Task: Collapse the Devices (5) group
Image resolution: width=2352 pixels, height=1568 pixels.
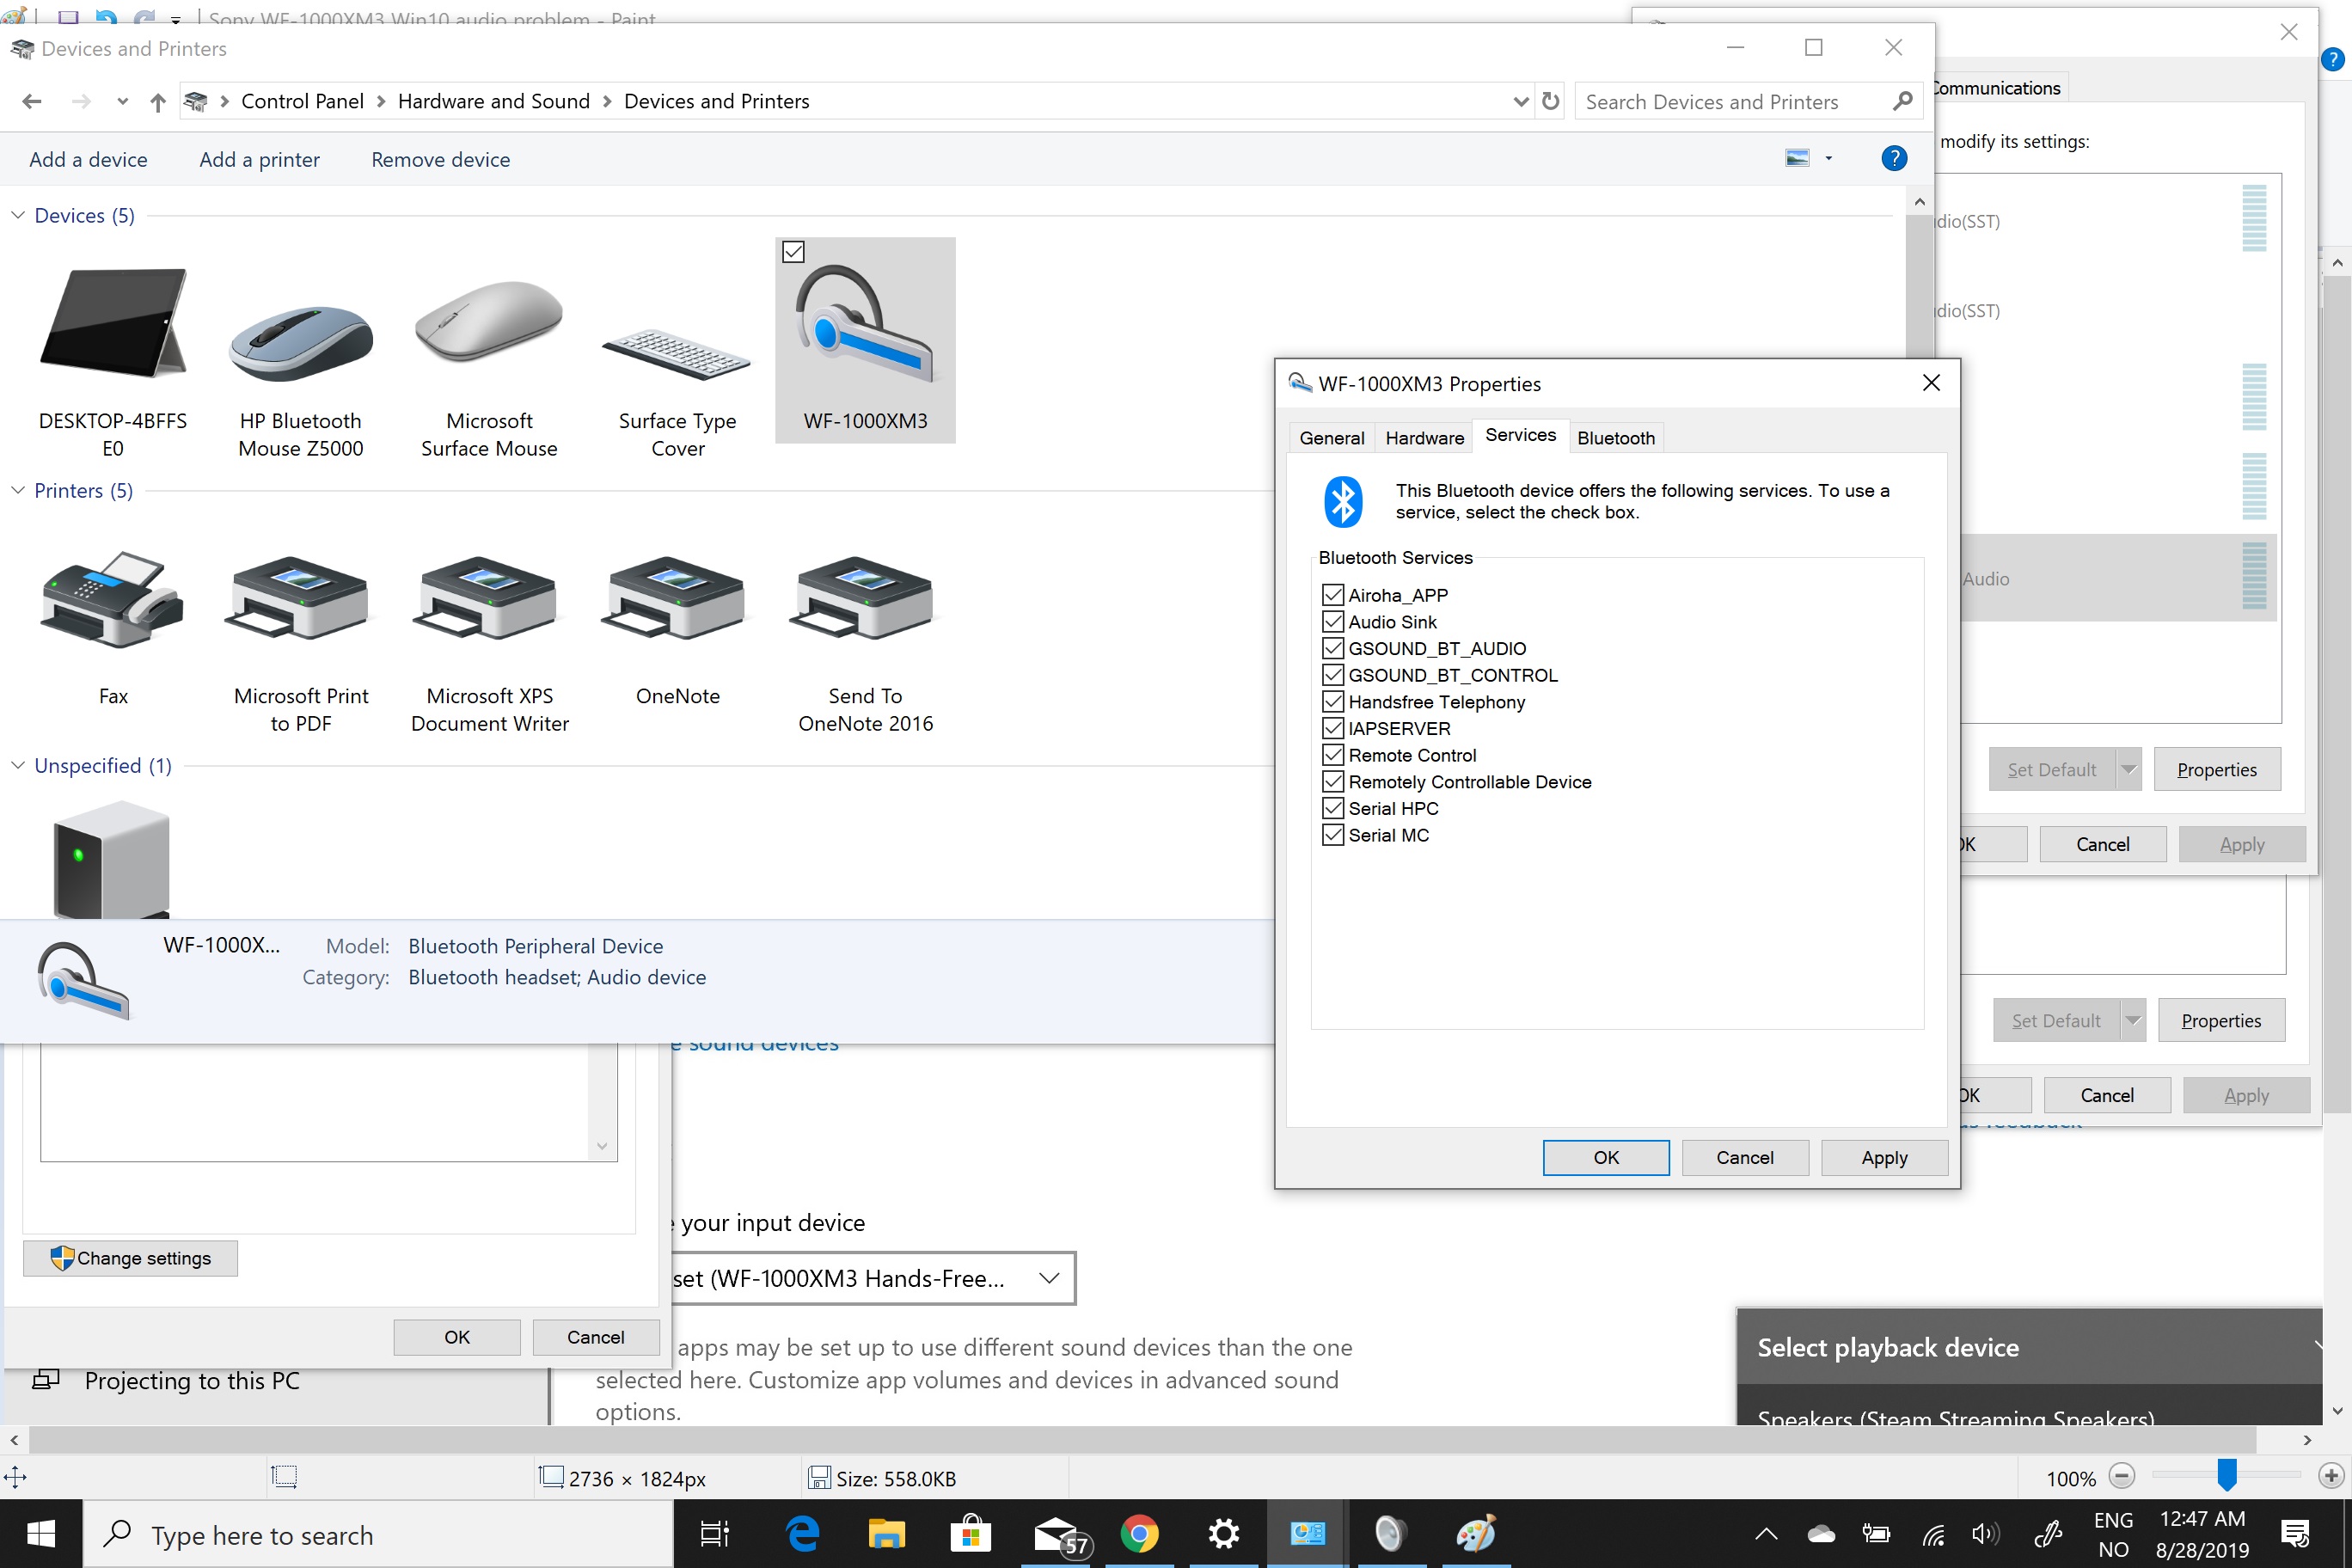Action: (x=18, y=215)
